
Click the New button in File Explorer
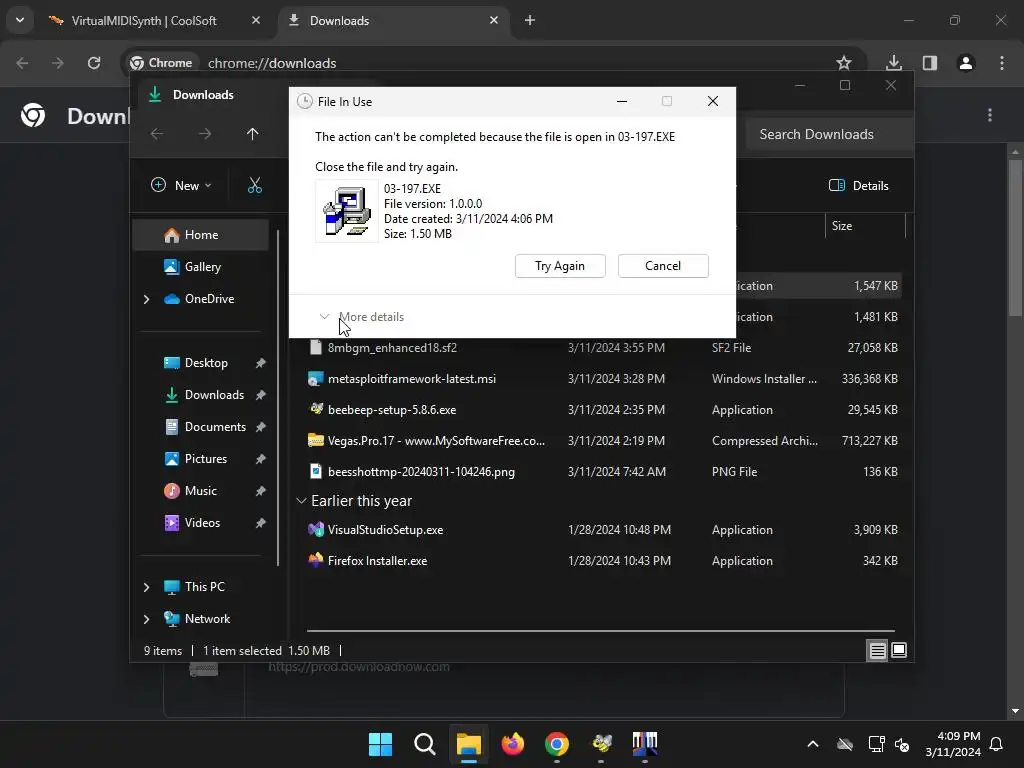[181, 185]
